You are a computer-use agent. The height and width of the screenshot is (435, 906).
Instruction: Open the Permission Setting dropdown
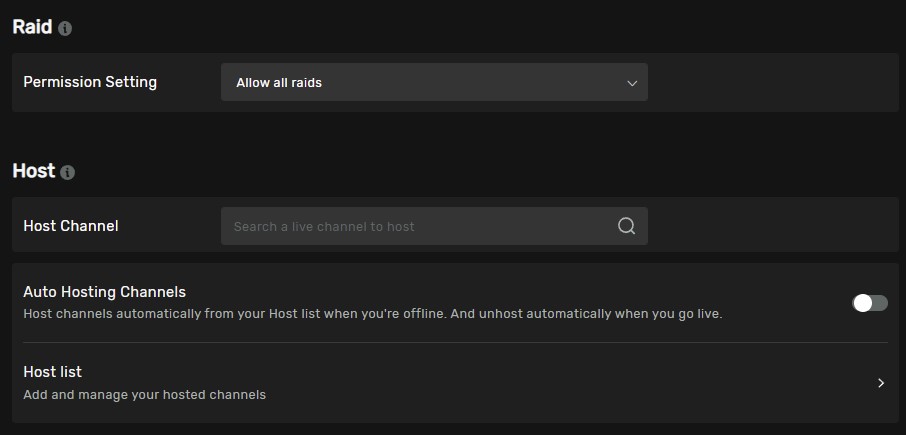click(434, 83)
